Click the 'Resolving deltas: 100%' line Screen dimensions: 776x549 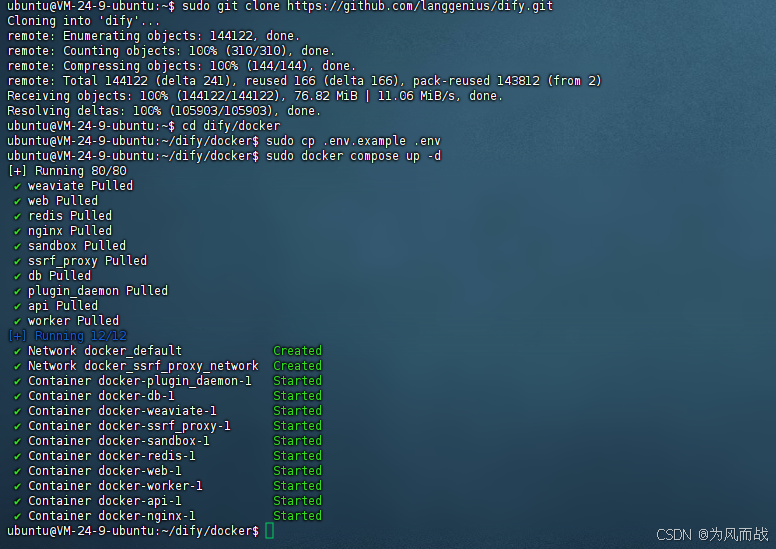tap(164, 111)
